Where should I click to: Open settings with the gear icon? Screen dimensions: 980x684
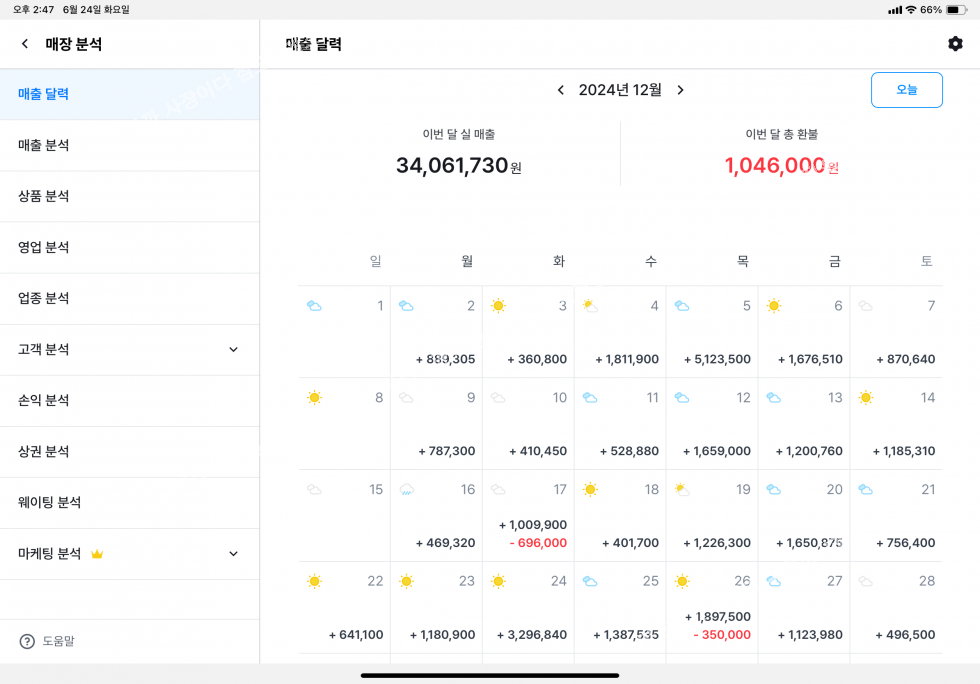tap(955, 44)
